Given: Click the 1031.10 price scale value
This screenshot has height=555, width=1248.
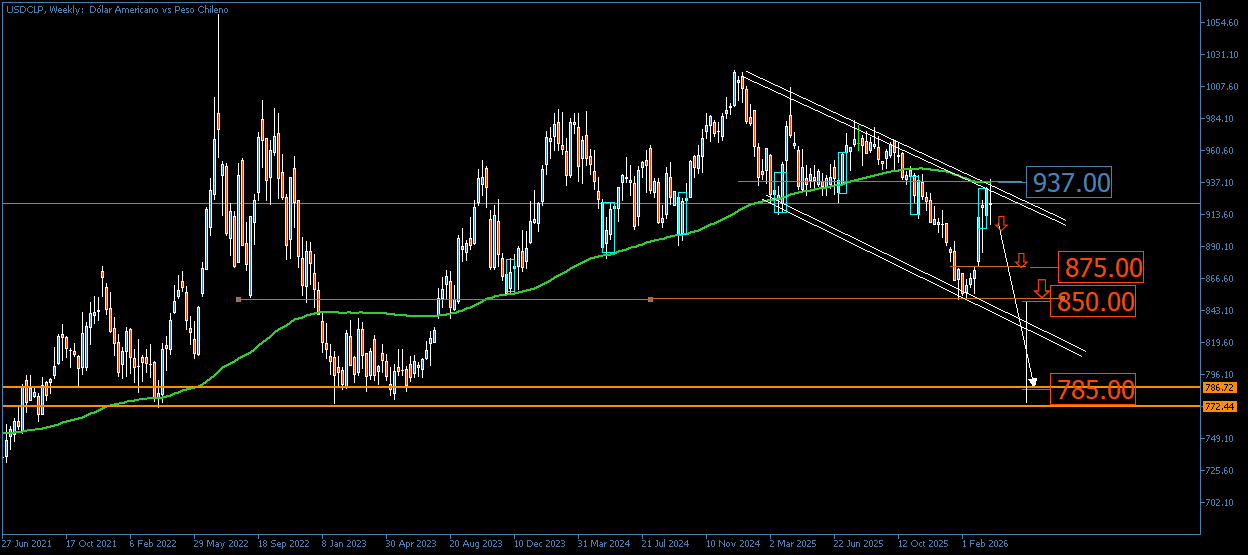Looking at the screenshot, I should (1222, 54).
